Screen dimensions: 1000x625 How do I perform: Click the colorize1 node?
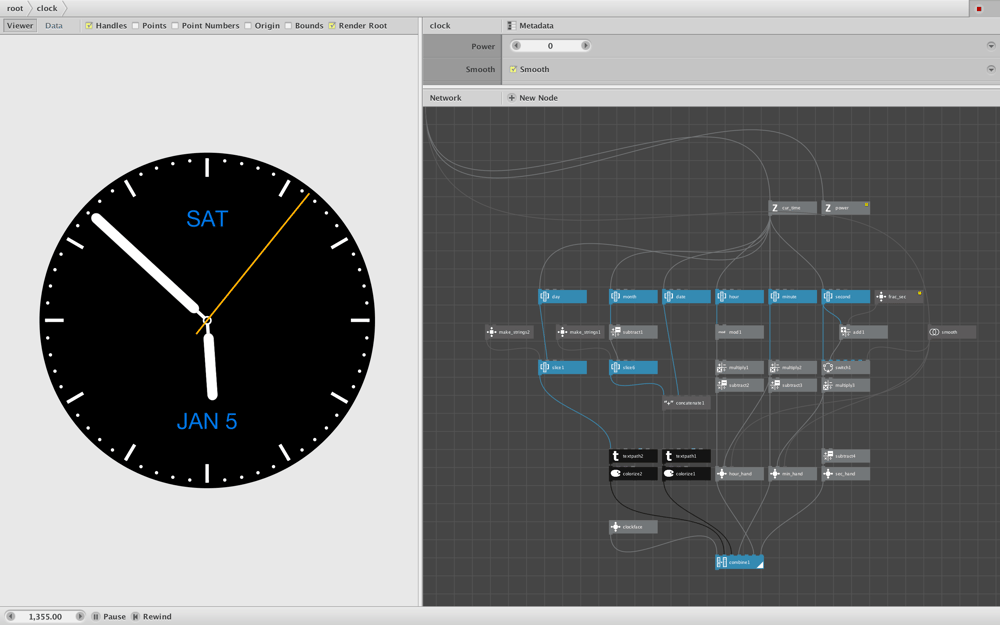click(x=686, y=473)
